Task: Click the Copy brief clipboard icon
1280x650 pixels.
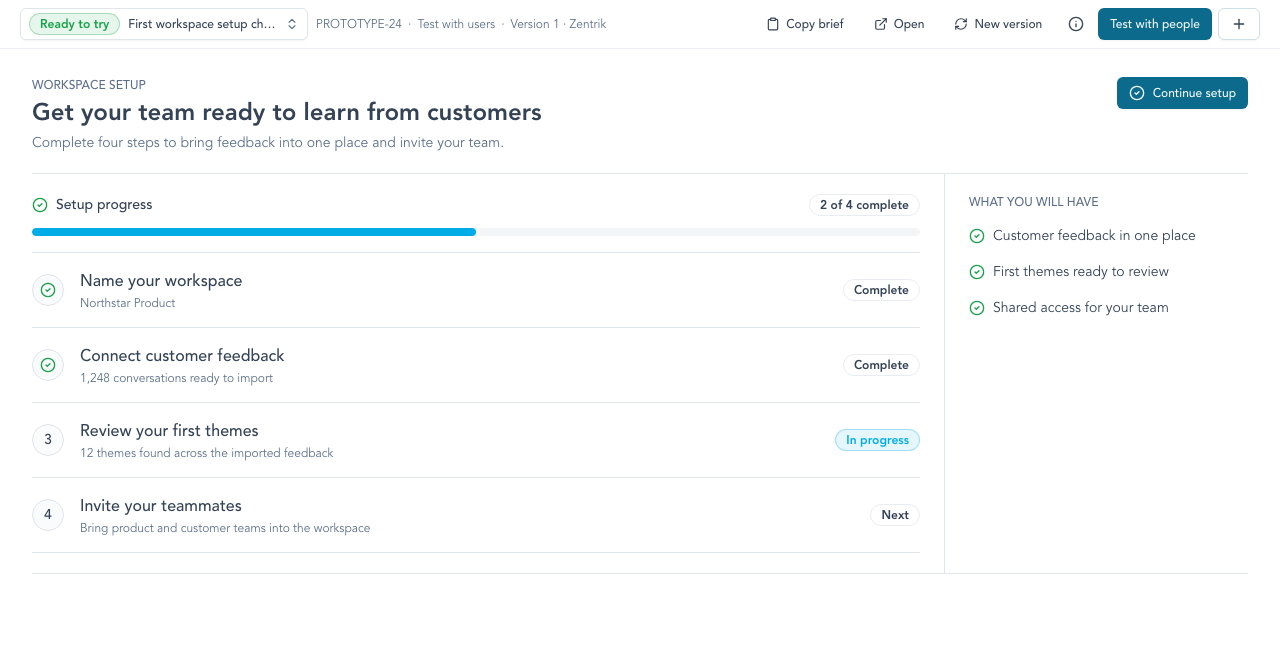Action: (x=773, y=24)
